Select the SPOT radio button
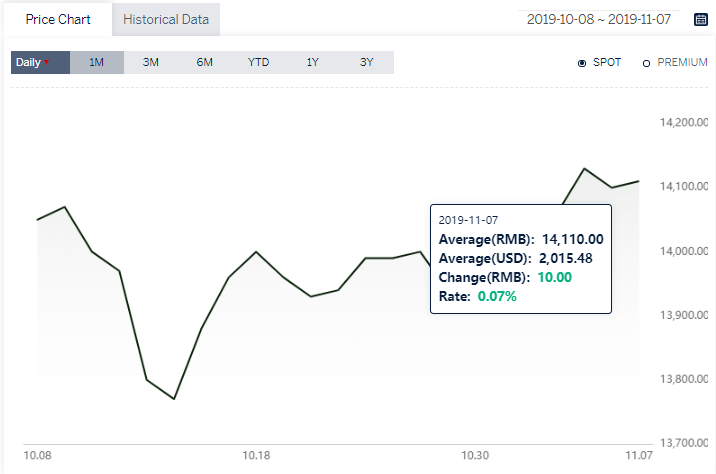 (x=582, y=63)
